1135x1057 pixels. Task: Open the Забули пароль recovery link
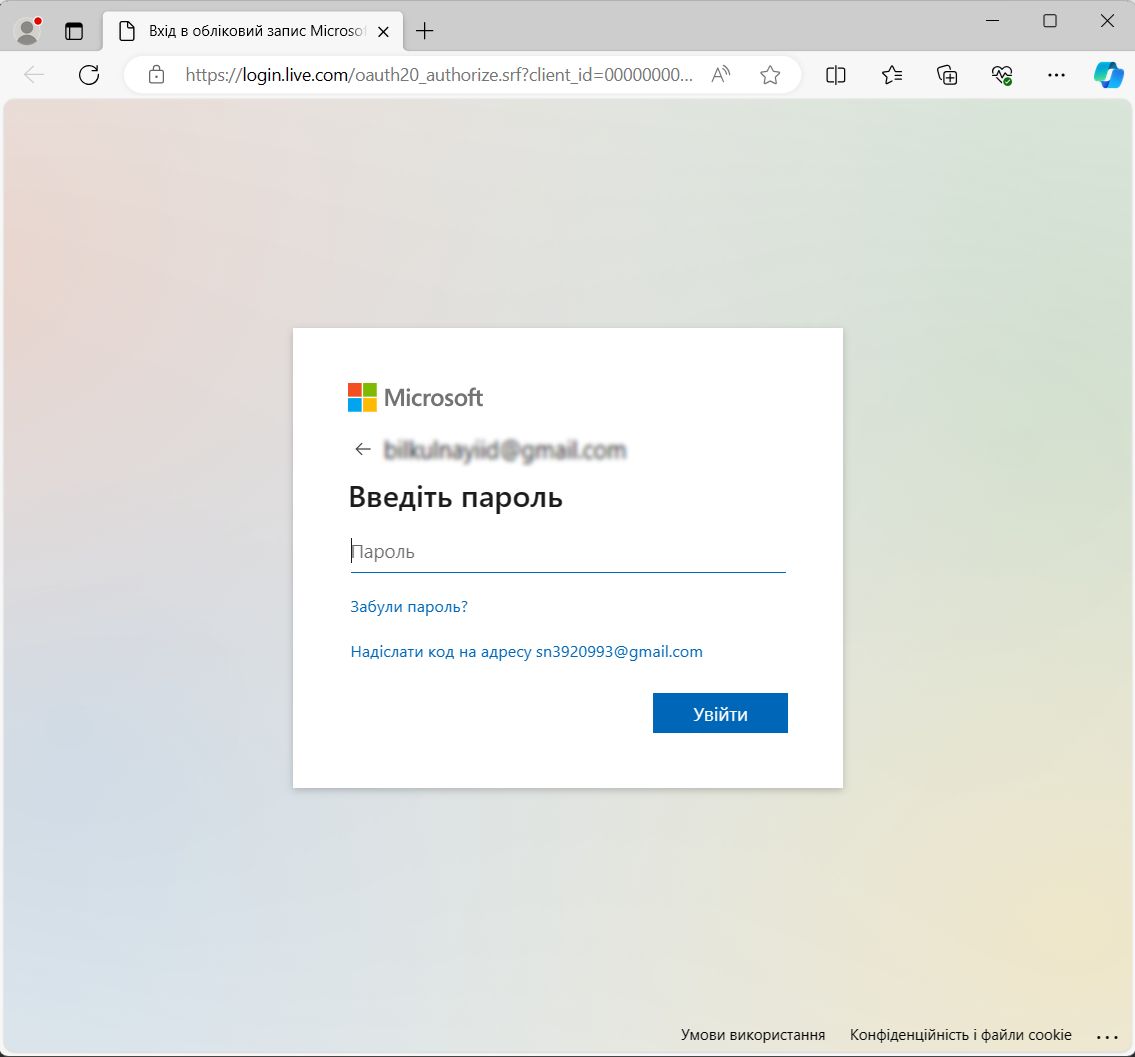coord(408,606)
